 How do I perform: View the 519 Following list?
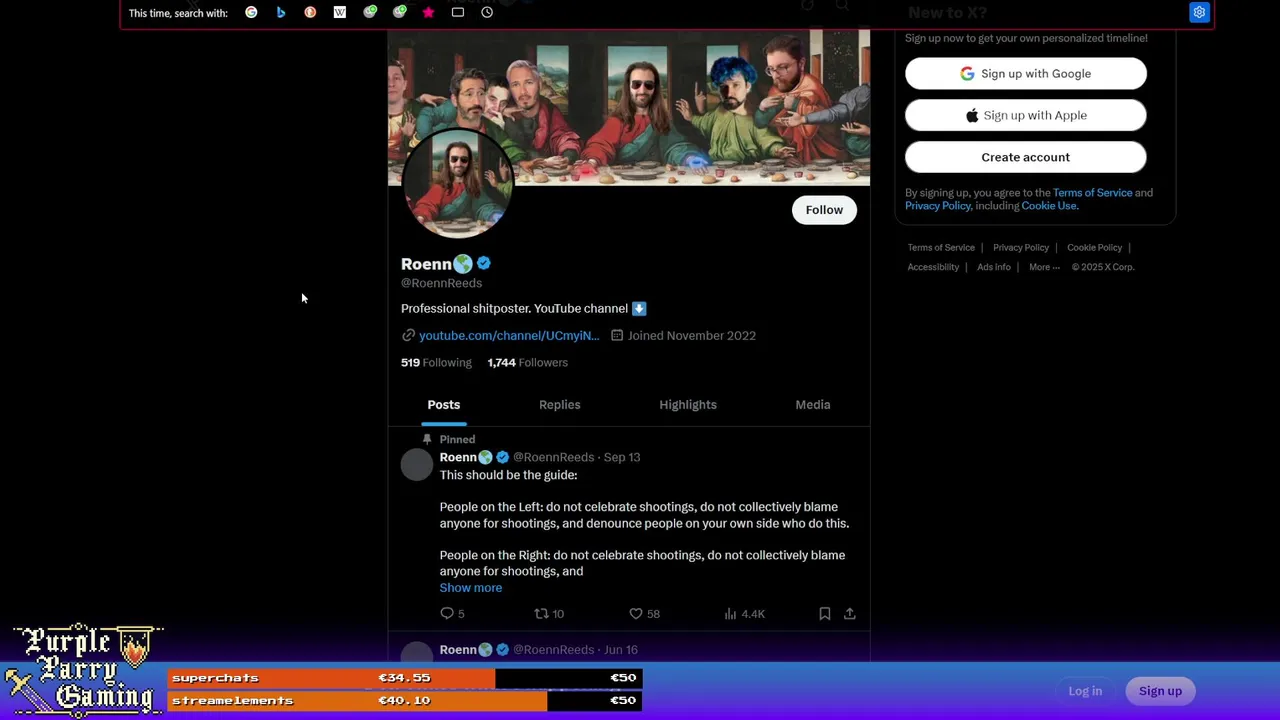[x=436, y=363]
